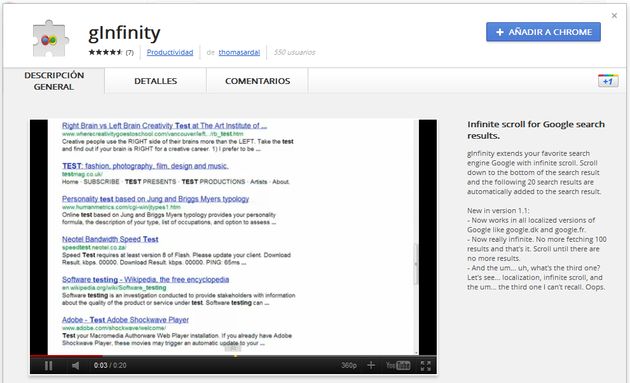This screenshot has width=630, height=383.
Task: Click Right Brain vs Left Brain result link
Action: tap(164, 125)
